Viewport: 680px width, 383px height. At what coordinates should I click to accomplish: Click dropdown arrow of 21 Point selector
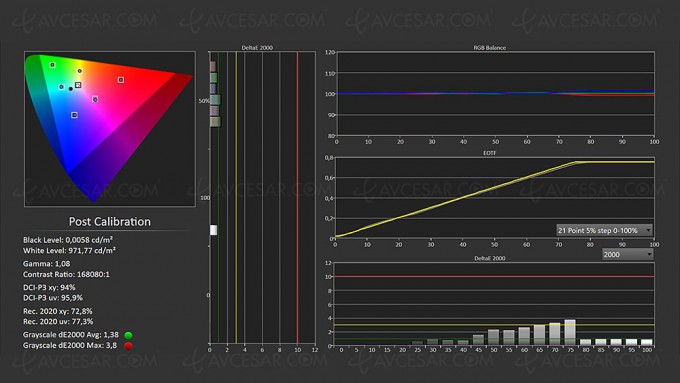tap(648, 230)
